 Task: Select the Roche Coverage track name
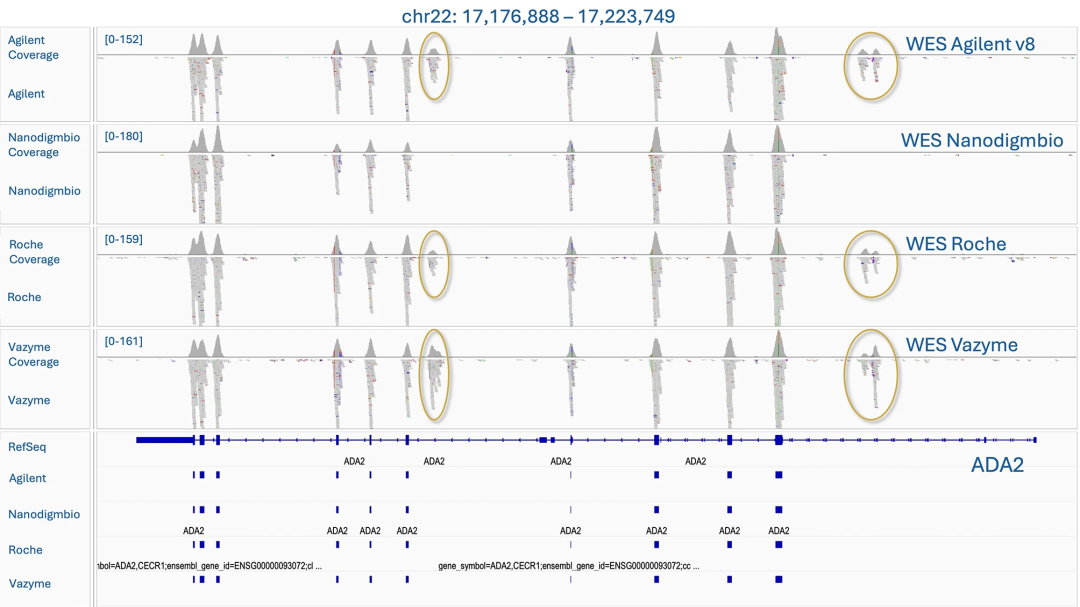[x=34, y=252]
